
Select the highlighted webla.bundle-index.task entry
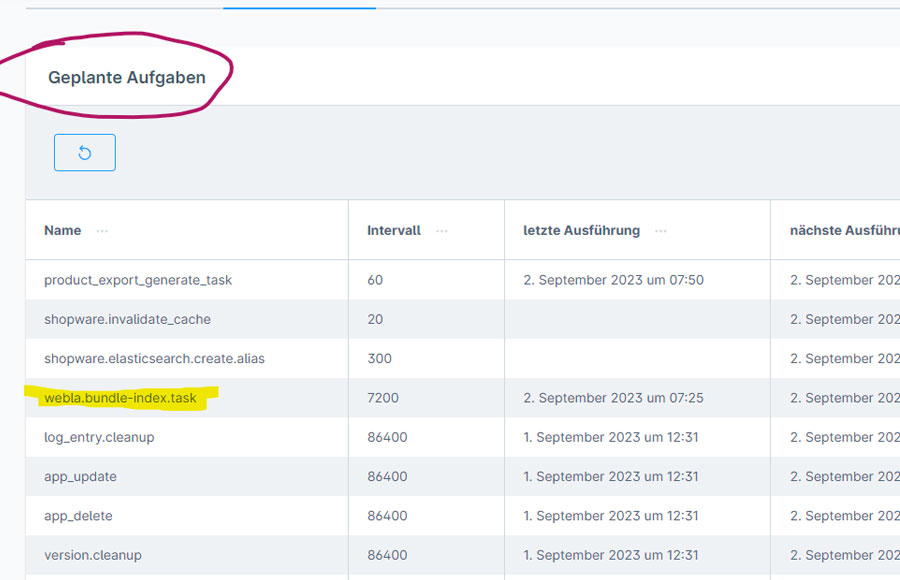point(120,398)
